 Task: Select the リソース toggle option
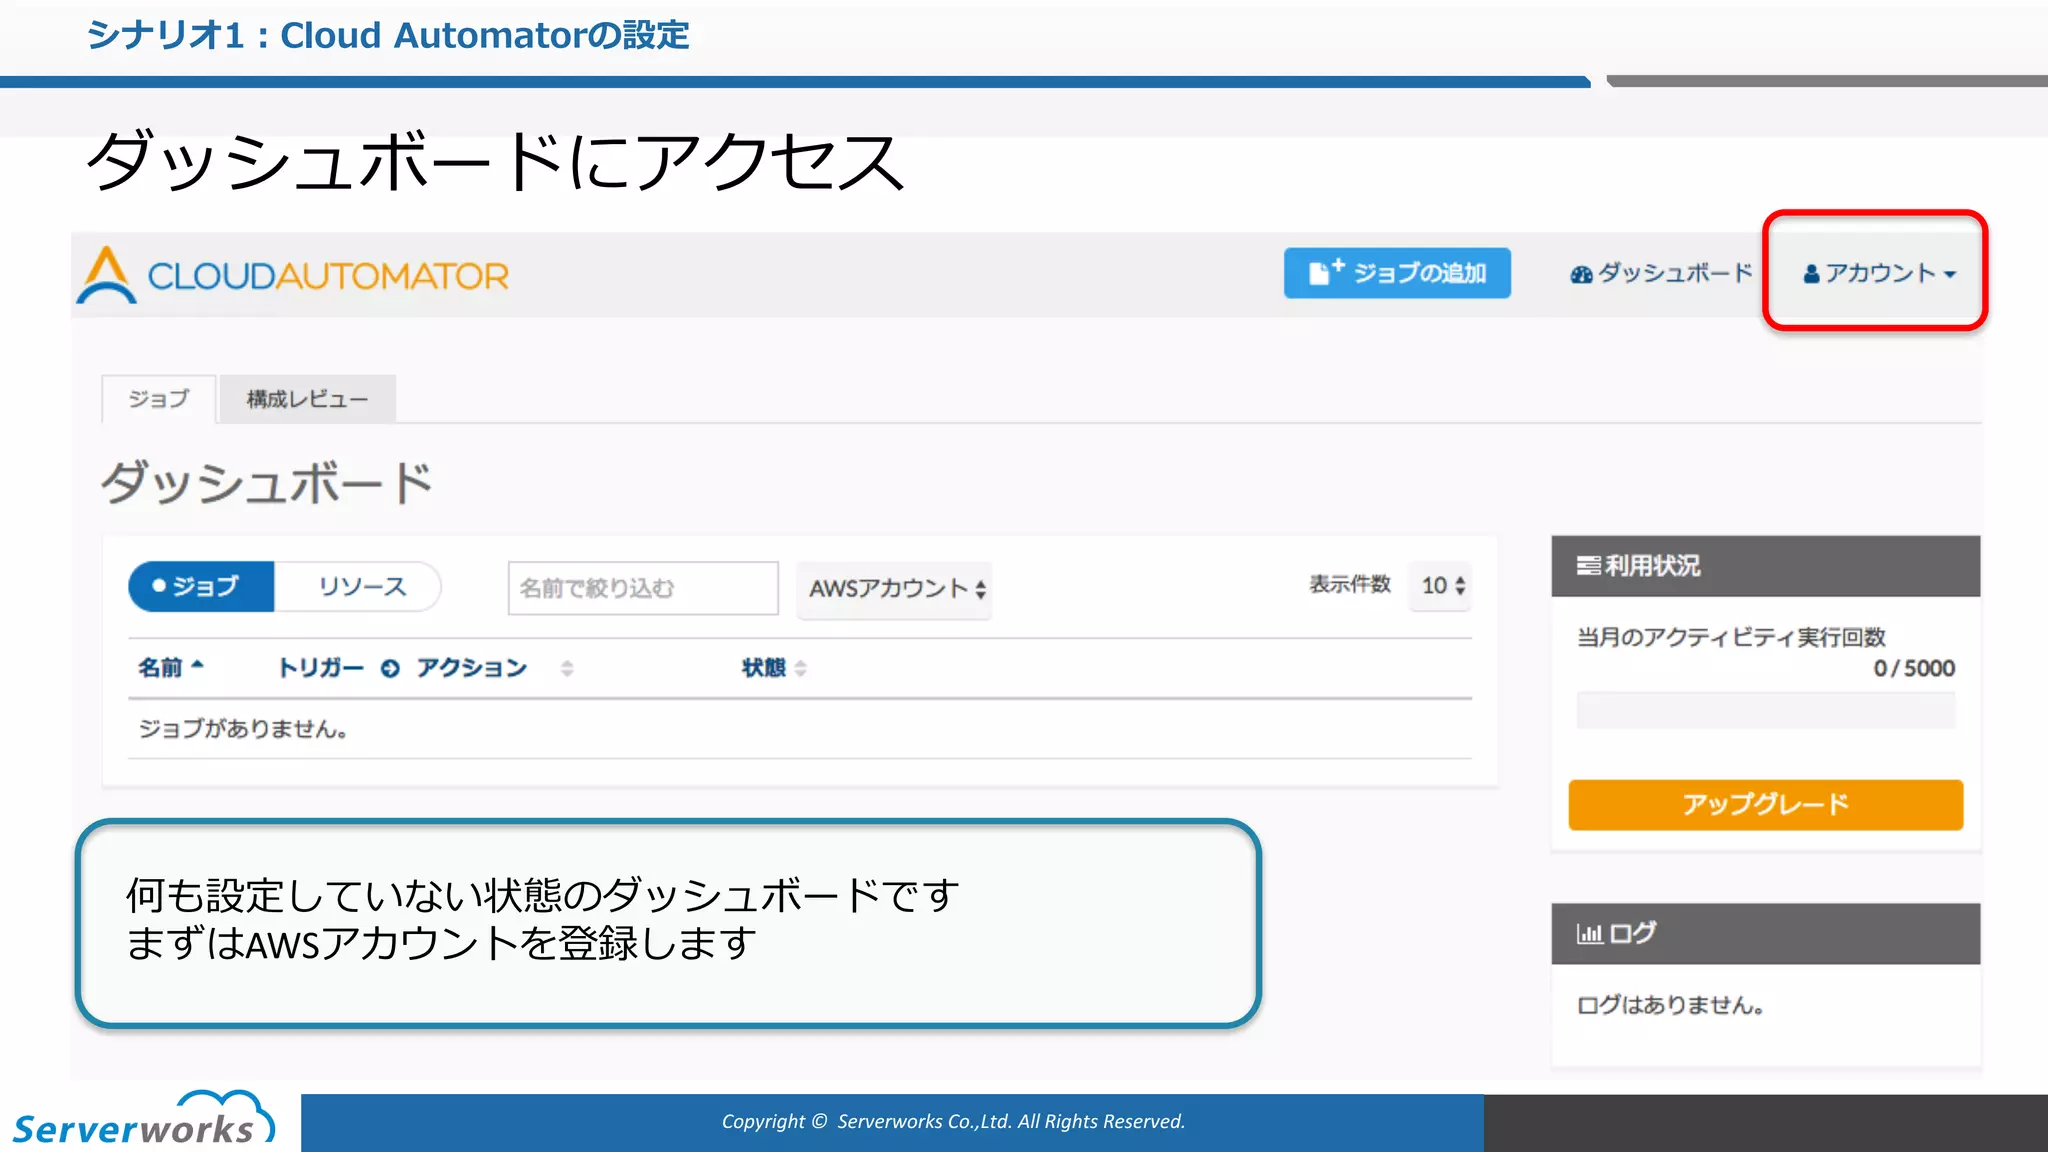click(x=359, y=586)
